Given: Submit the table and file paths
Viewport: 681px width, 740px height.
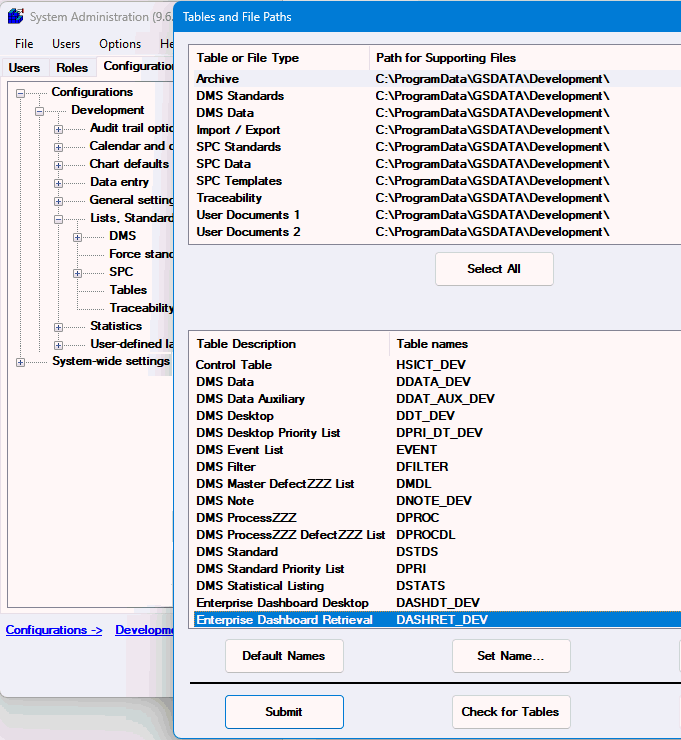Looking at the screenshot, I should [x=284, y=712].
